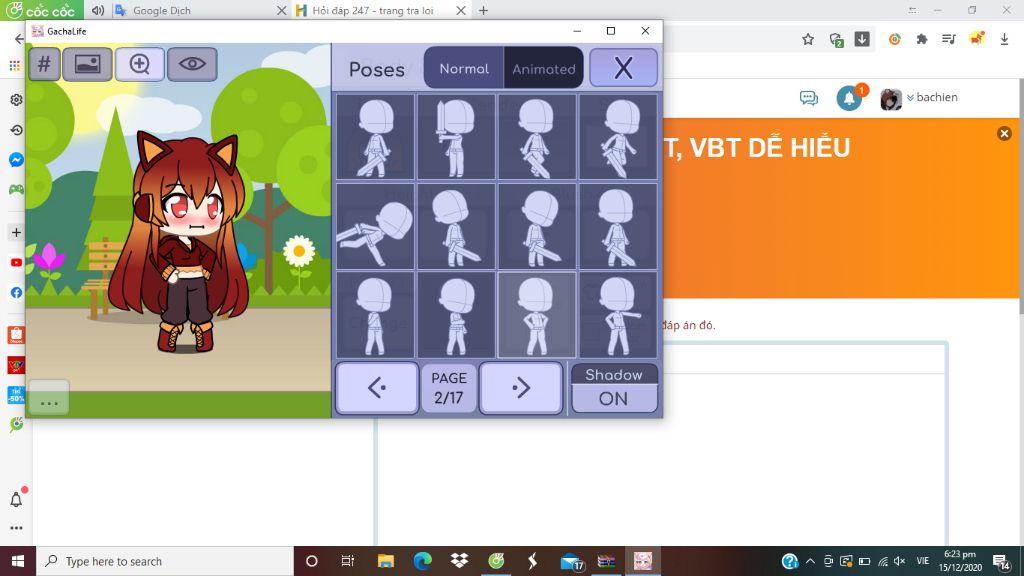The image size is (1024, 576).
Task: Open File Explorer from taskbar
Action: [x=386, y=561]
